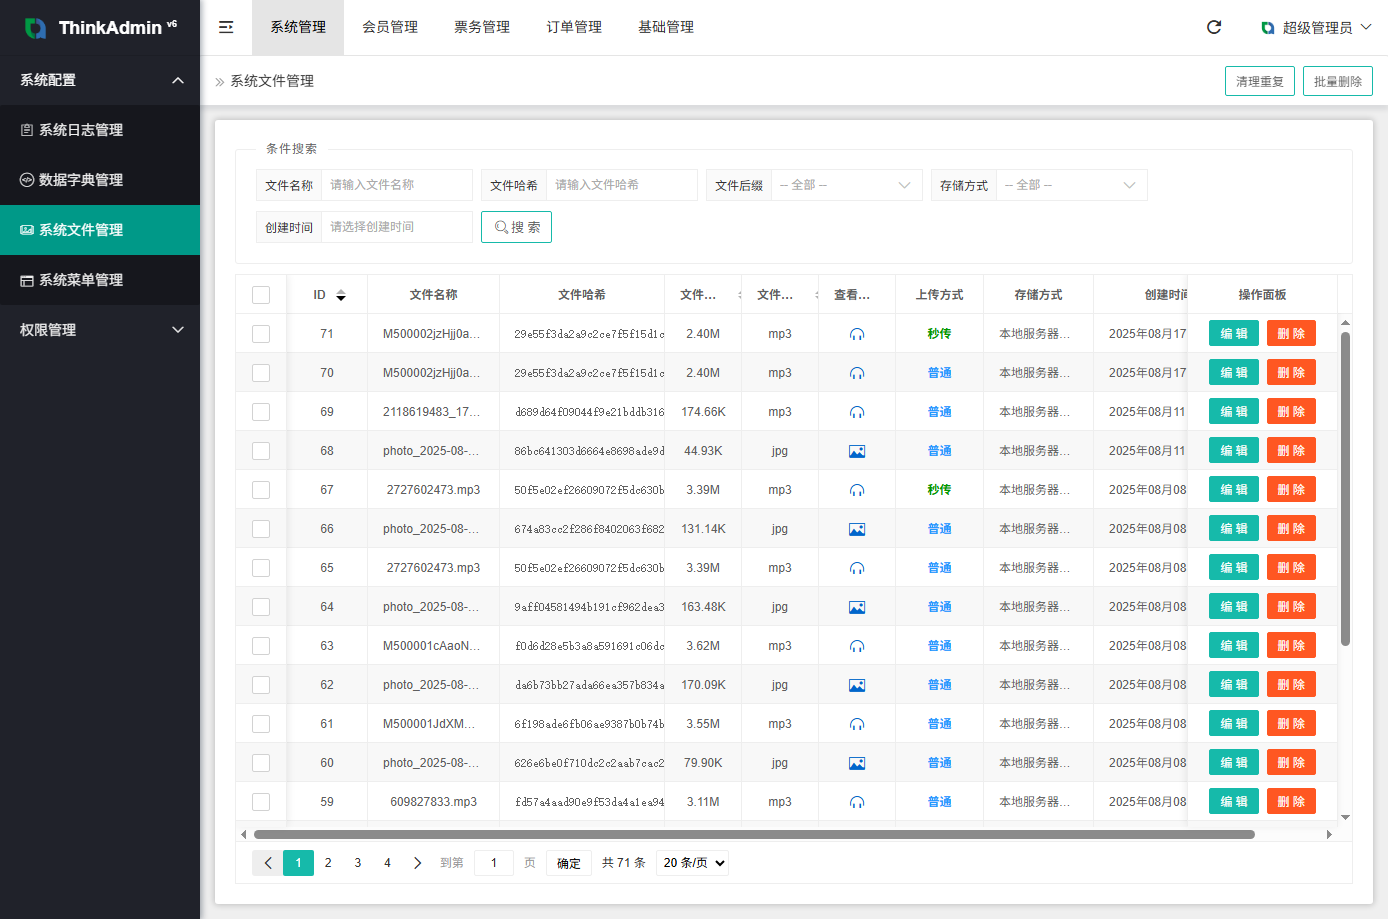Click the page refresh icon

point(1214,27)
